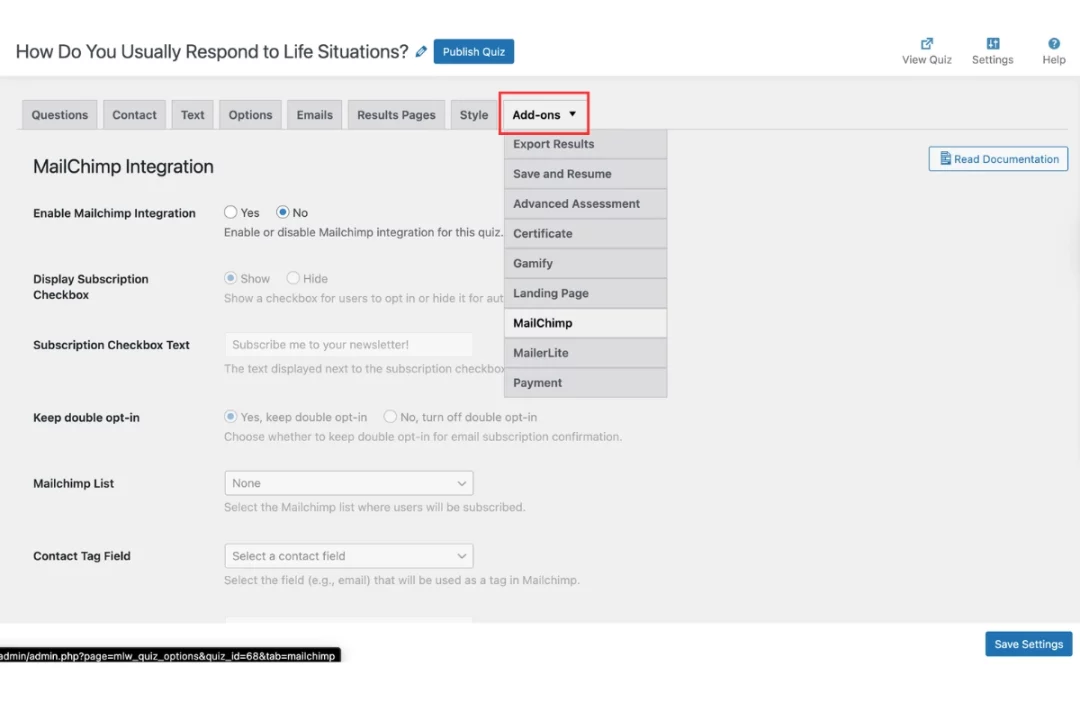Image resolution: width=1080 pixels, height=720 pixels.
Task: Open the Style tab
Action: point(473,114)
